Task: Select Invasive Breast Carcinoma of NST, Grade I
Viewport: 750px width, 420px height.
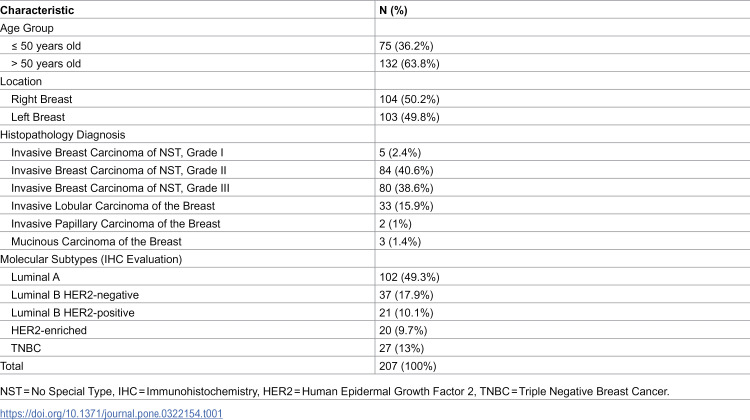Action: tap(117, 153)
